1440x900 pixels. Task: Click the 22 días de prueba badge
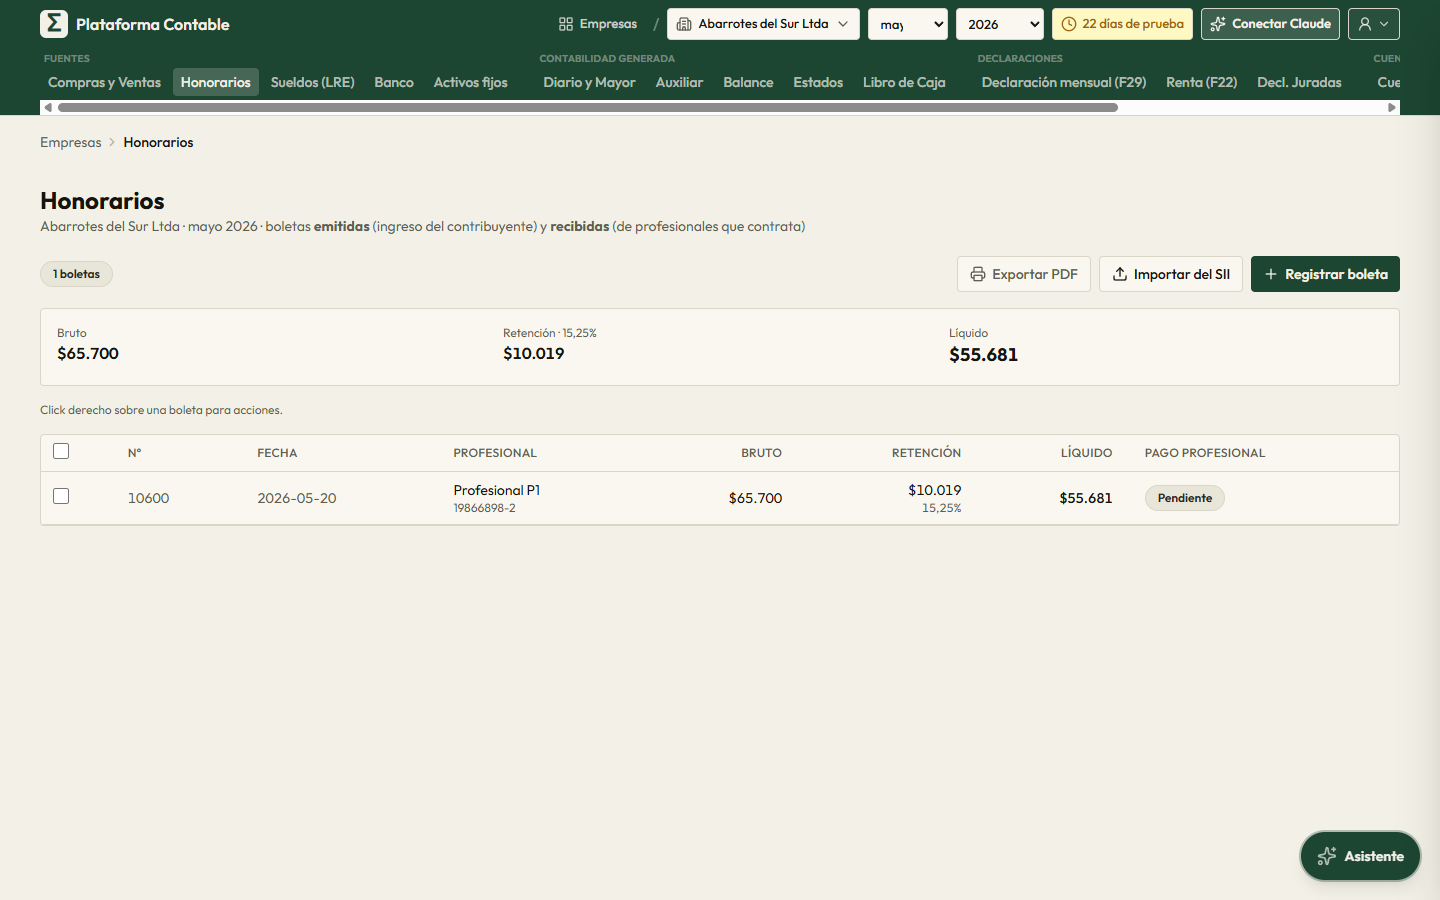pyautogui.click(x=1122, y=24)
